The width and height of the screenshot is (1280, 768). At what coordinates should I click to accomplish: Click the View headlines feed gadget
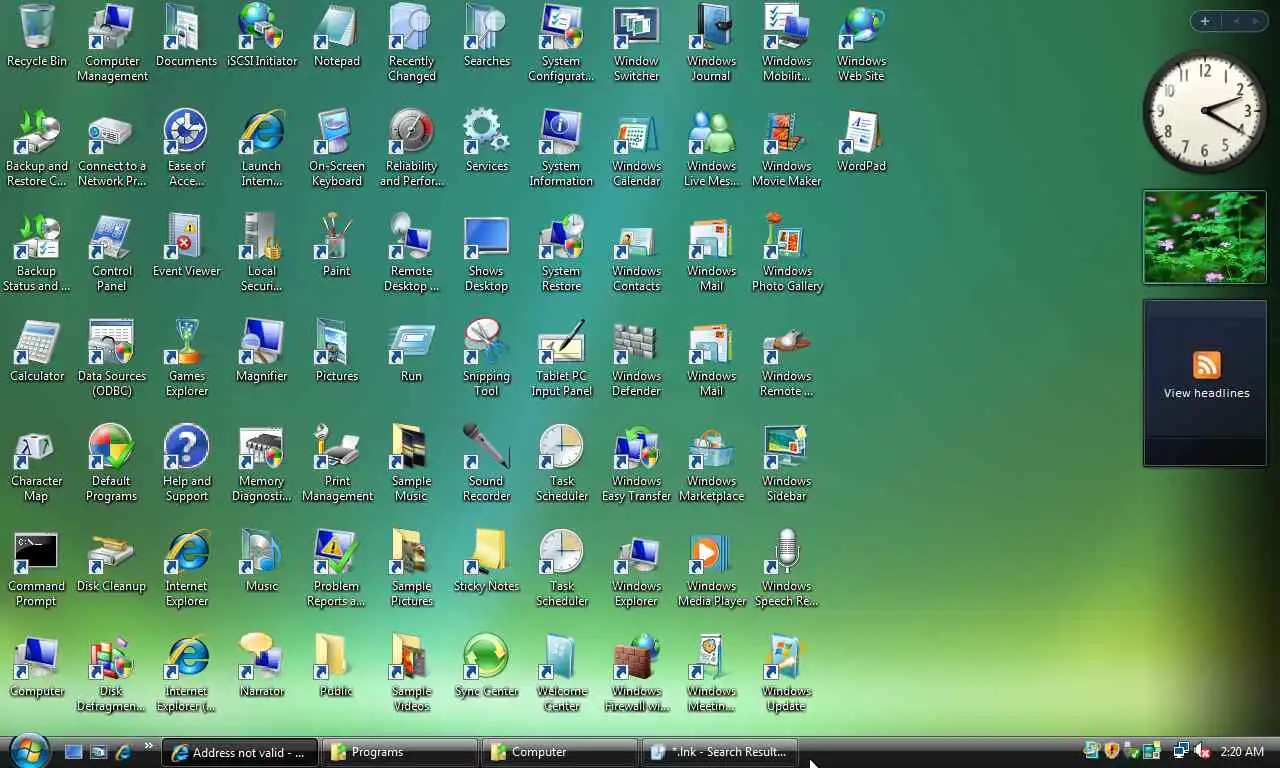pyautogui.click(x=1206, y=383)
